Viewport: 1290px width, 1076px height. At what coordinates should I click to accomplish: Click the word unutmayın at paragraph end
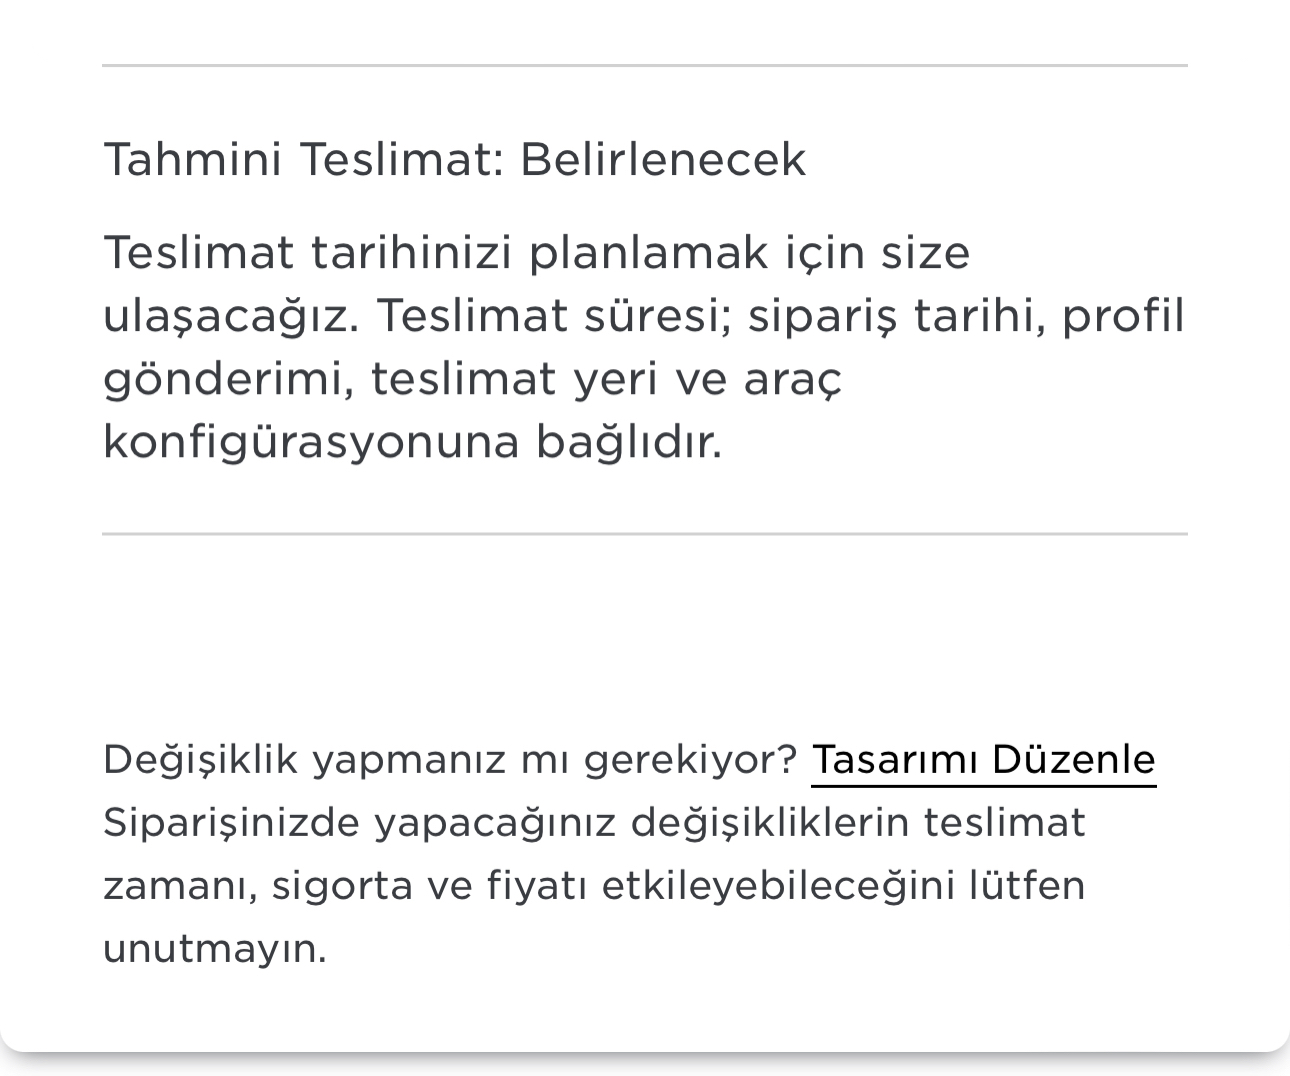click(x=215, y=949)
